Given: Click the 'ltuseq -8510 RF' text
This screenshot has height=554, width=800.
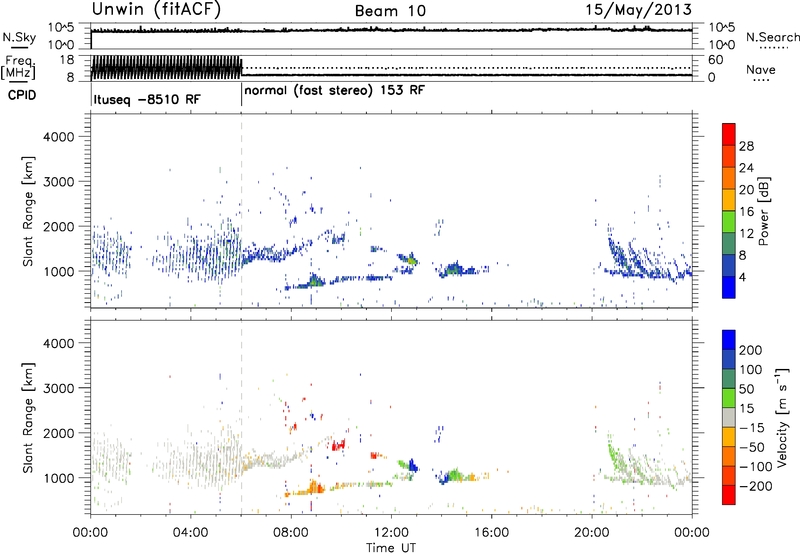Looking at the screenshot, I should [x=147, y=99].
